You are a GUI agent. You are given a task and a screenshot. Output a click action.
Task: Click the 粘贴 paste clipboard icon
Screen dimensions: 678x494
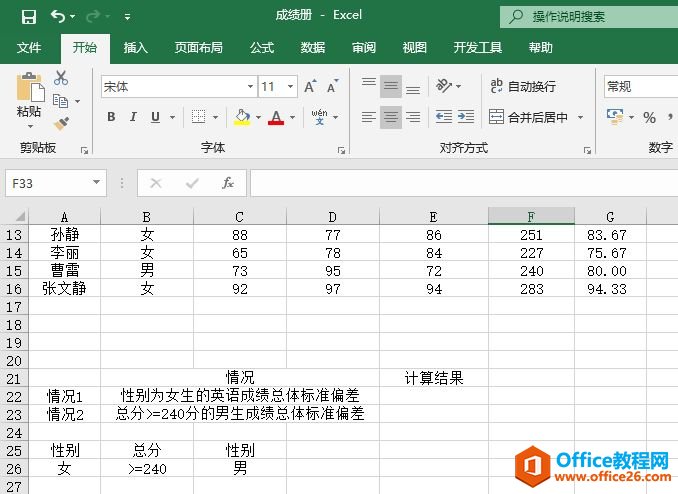tap(30, 88)
